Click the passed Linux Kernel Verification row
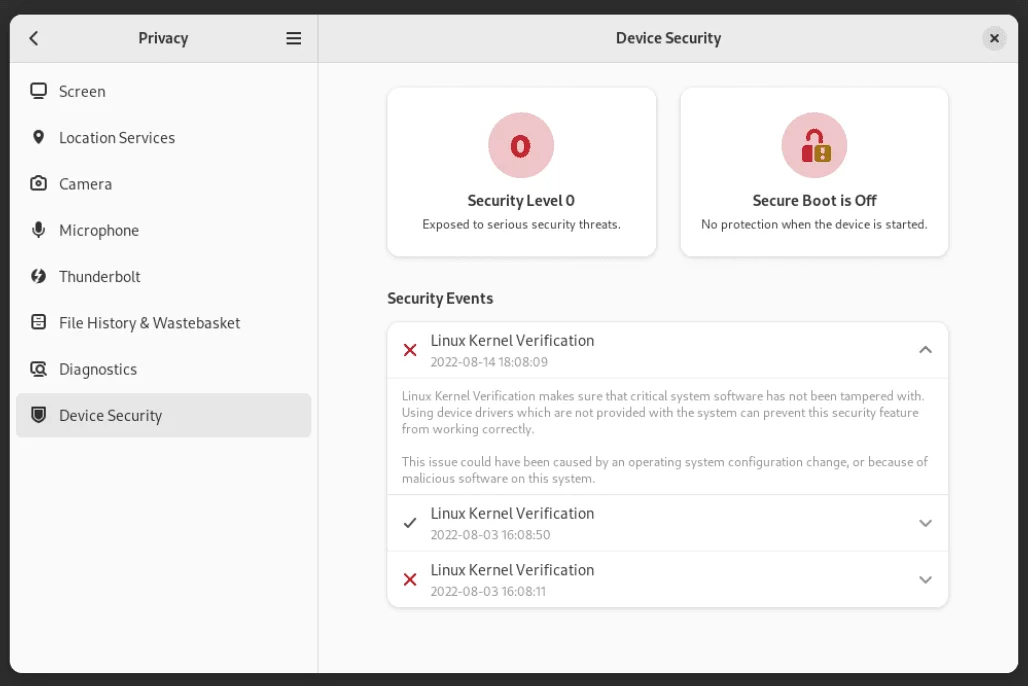This screenshot has height=686, width=1028. (667, 523)
